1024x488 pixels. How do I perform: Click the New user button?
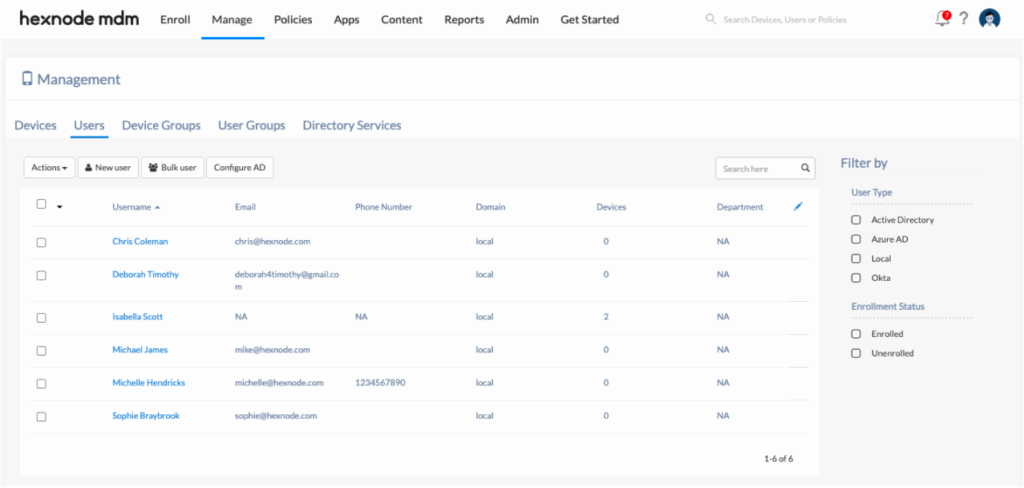[108, 168]
